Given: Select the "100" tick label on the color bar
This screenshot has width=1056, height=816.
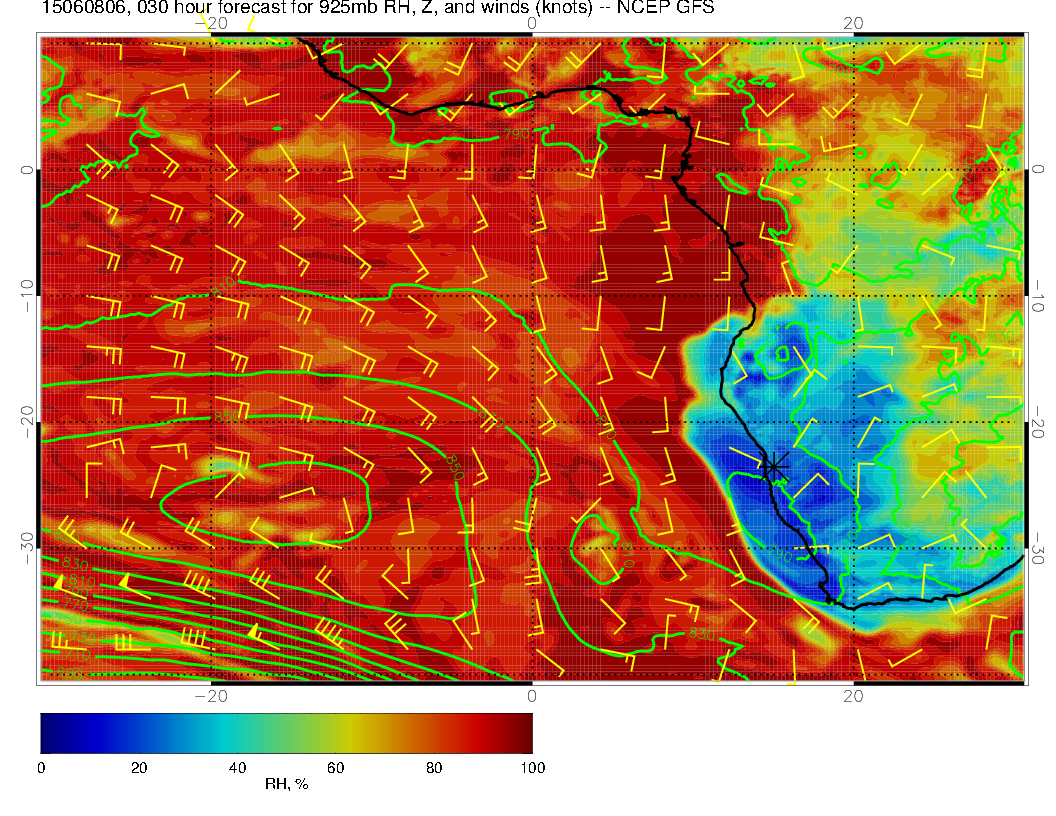Looking at the screenshot, I should click(533, 768).
